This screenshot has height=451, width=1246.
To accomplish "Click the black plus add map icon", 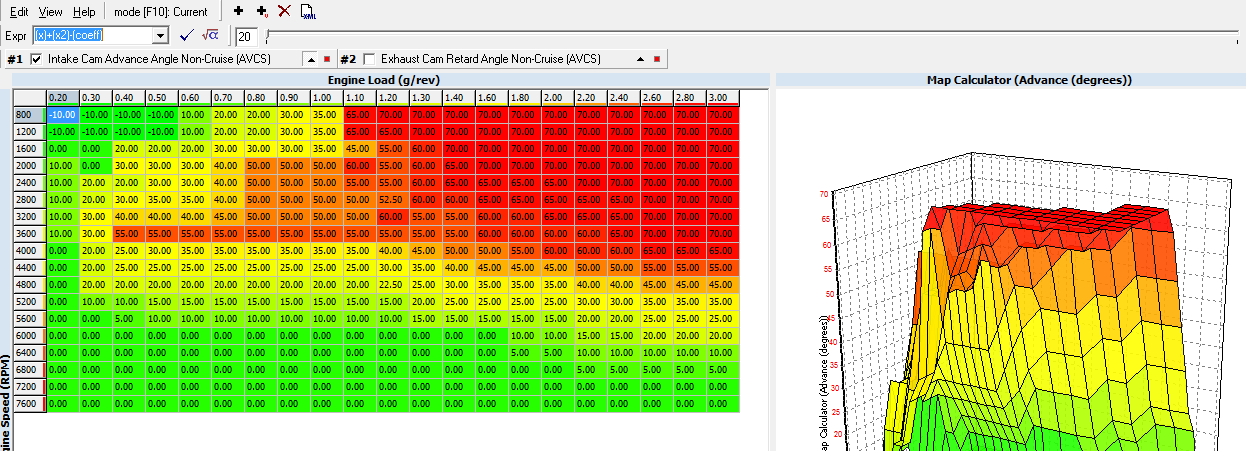I will [x=238, y=11].
